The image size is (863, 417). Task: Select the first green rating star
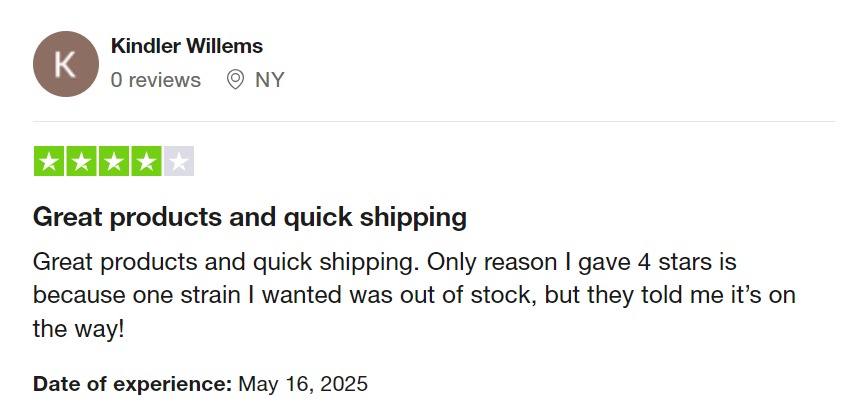coord(50,161)
